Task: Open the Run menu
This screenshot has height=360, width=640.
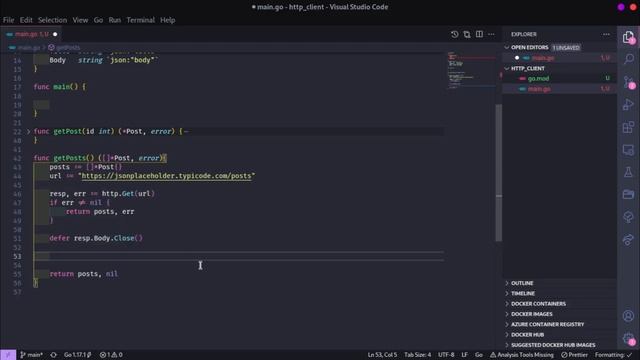Action: (x=115, y=20)
